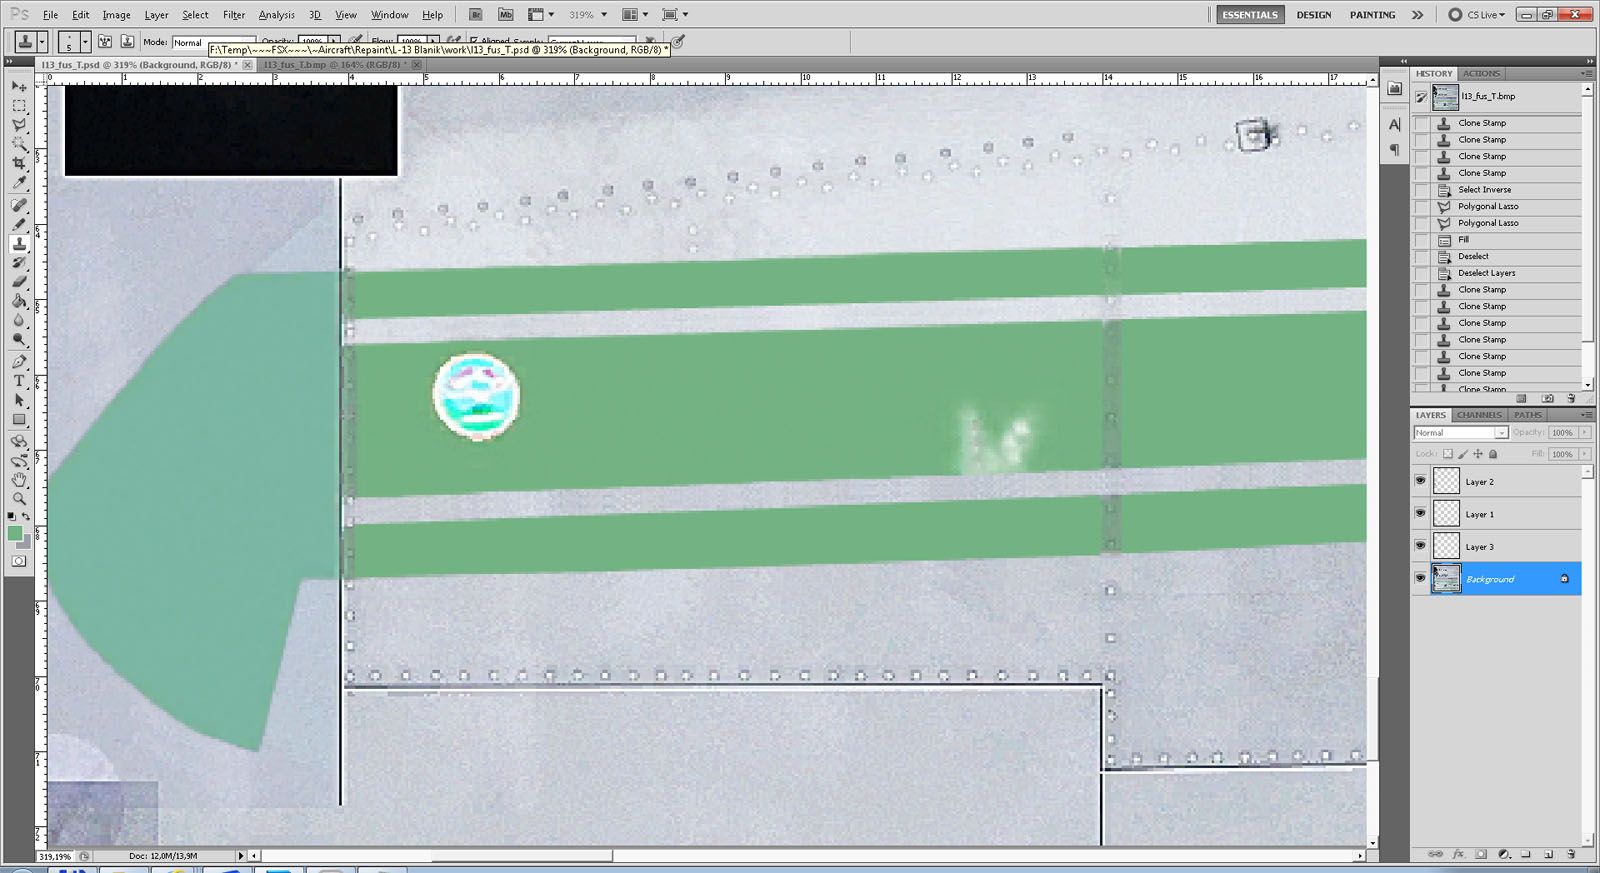Open the Filter menu
1600x873 pixels.
pos(234,15)
